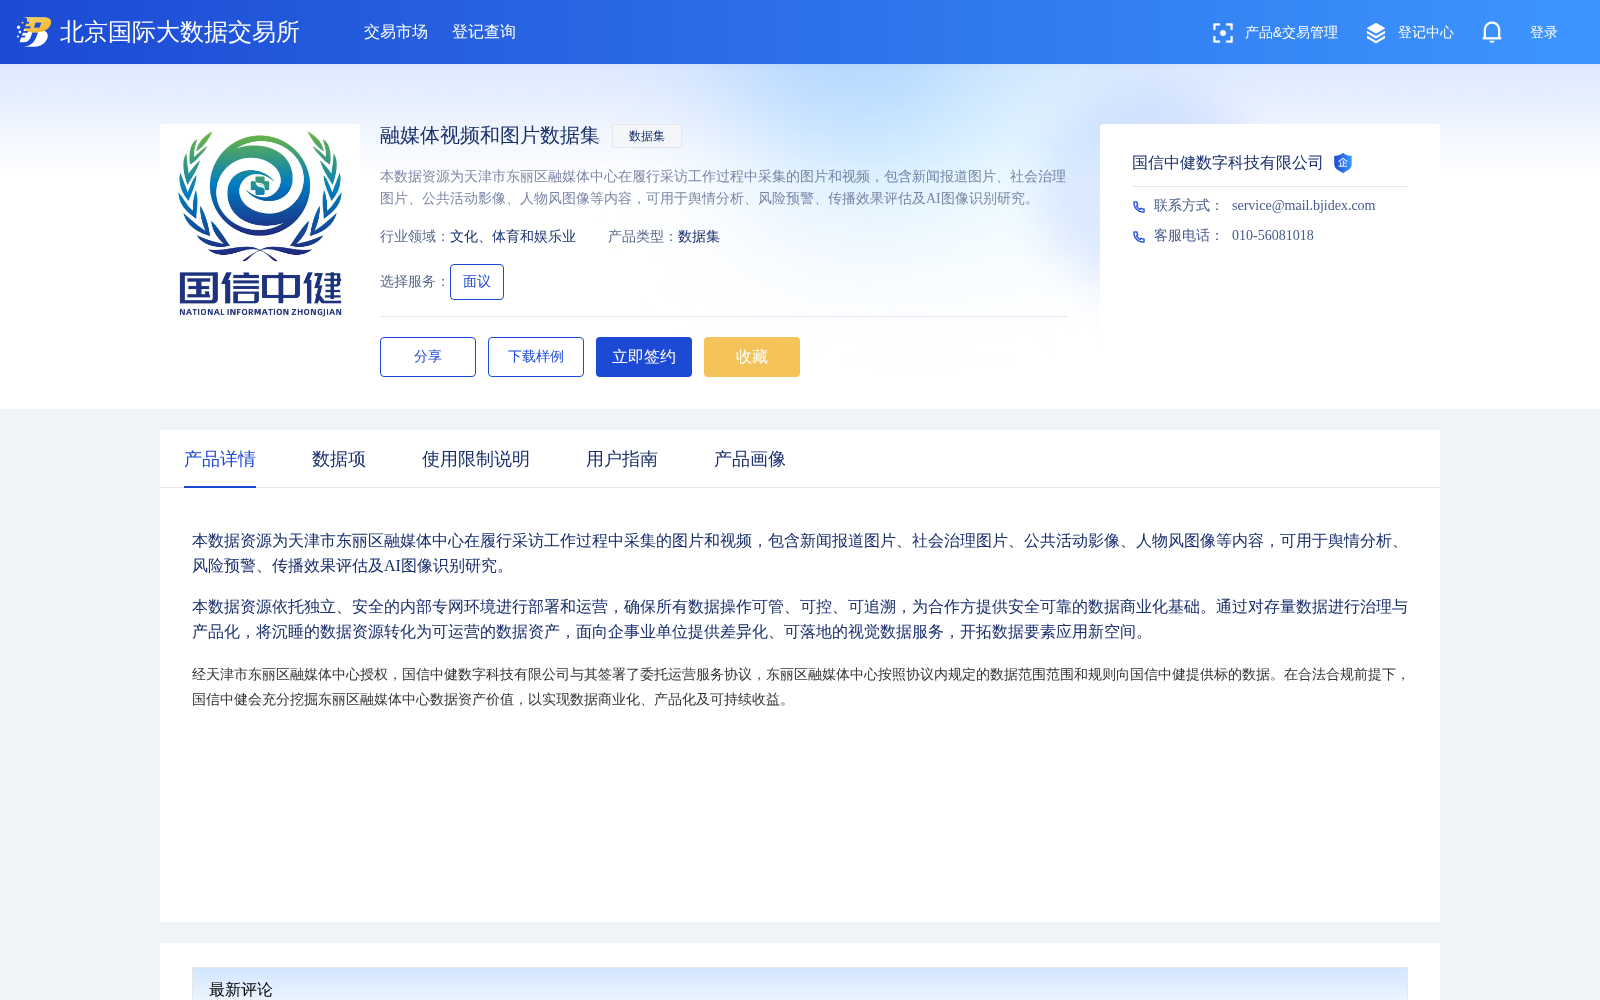Click the 下载样例 button
1600x1000 pixels.
click(536, 357)
